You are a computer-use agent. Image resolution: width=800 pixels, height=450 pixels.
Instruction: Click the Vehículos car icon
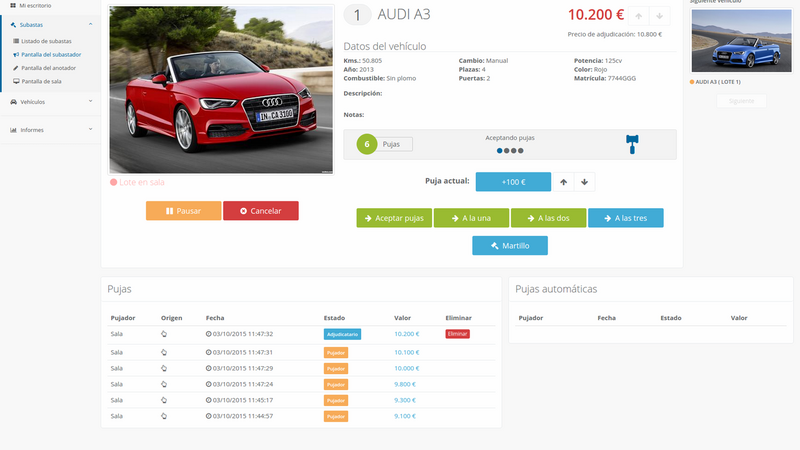pos(13,102)
